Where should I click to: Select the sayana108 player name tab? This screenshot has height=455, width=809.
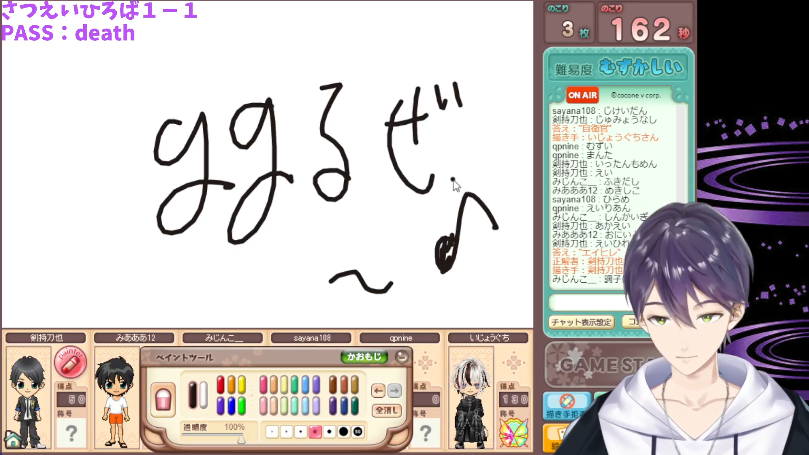coord(312,338)
